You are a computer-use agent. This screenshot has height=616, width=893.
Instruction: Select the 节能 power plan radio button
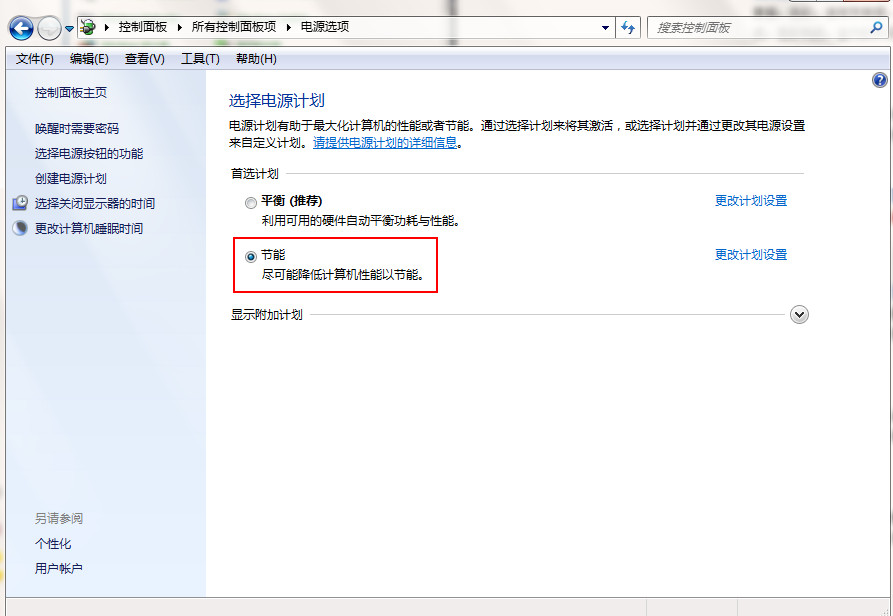tap(251, 256)
